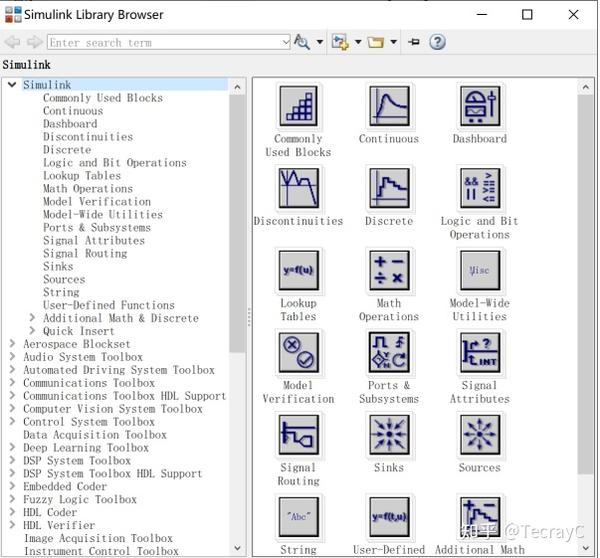
Task: Click the new model toolbar icon
Action: pos(339,42)
